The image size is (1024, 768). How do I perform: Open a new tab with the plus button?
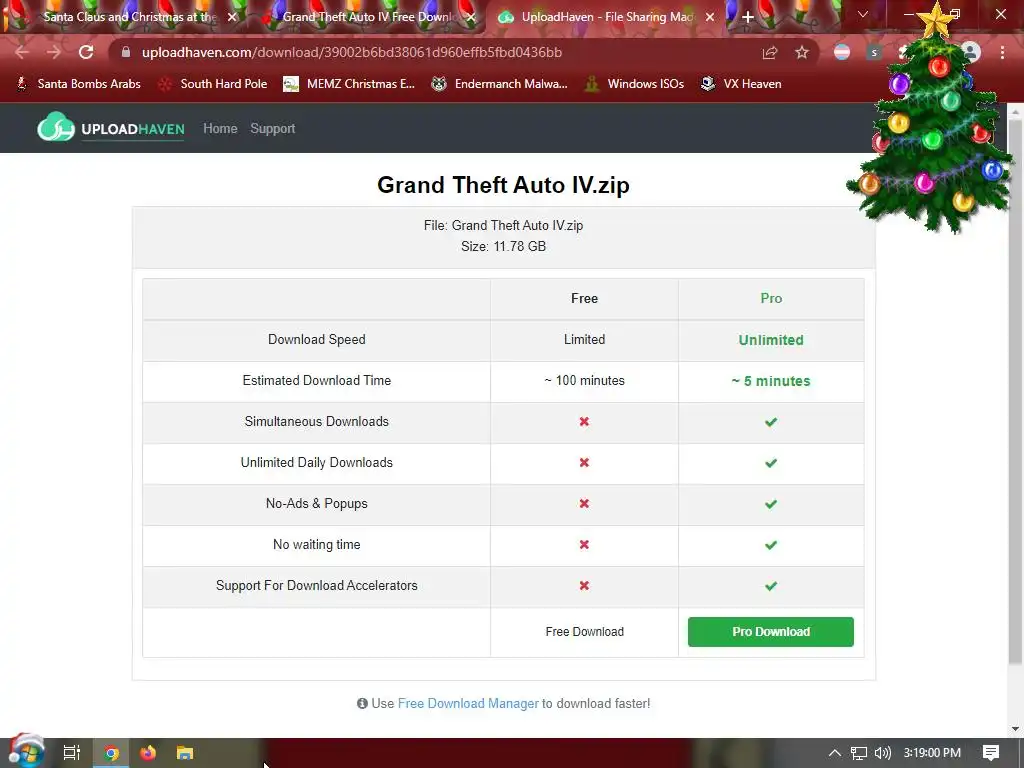tap(748, 17)
